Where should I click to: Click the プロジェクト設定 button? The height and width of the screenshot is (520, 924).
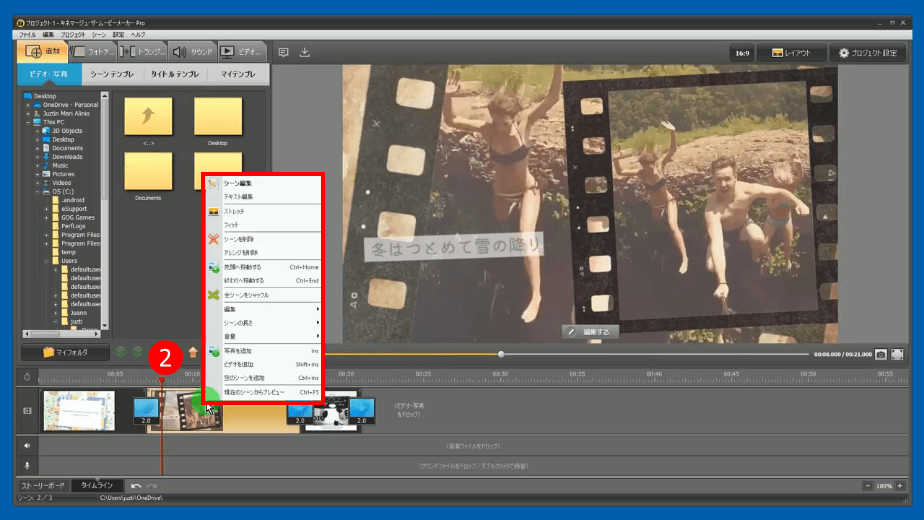point(868,53)
